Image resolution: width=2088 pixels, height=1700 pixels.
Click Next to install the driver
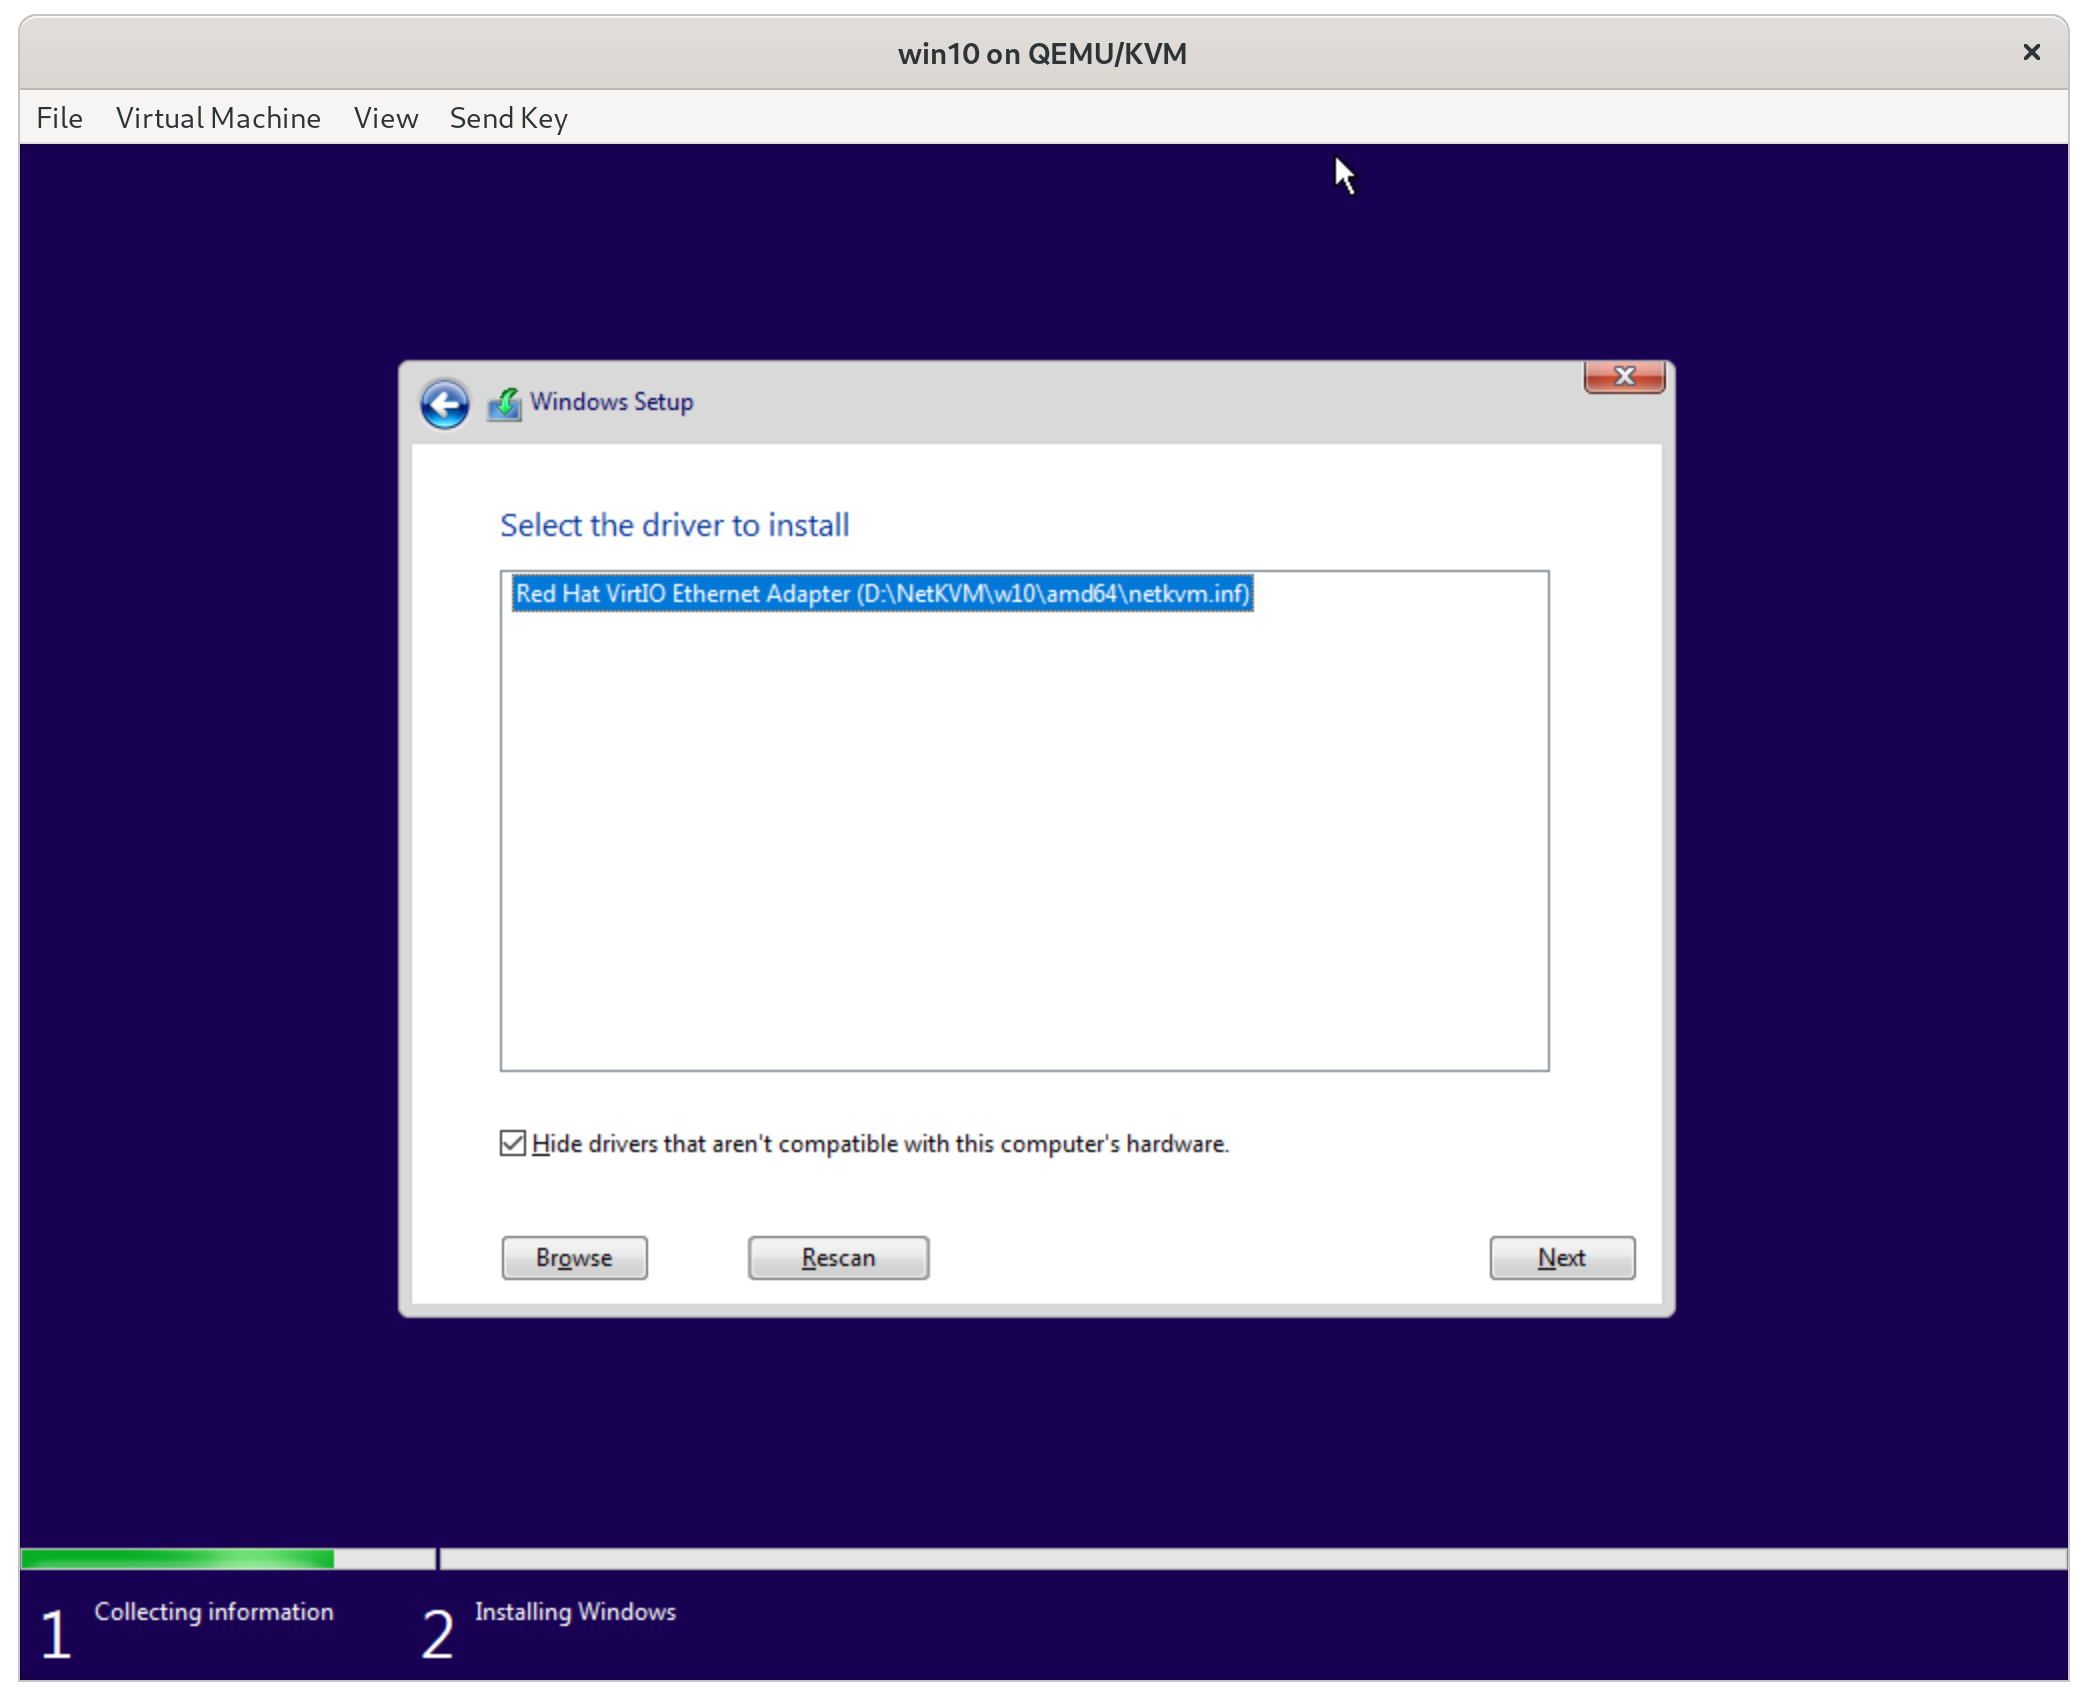[1561, 1258]
